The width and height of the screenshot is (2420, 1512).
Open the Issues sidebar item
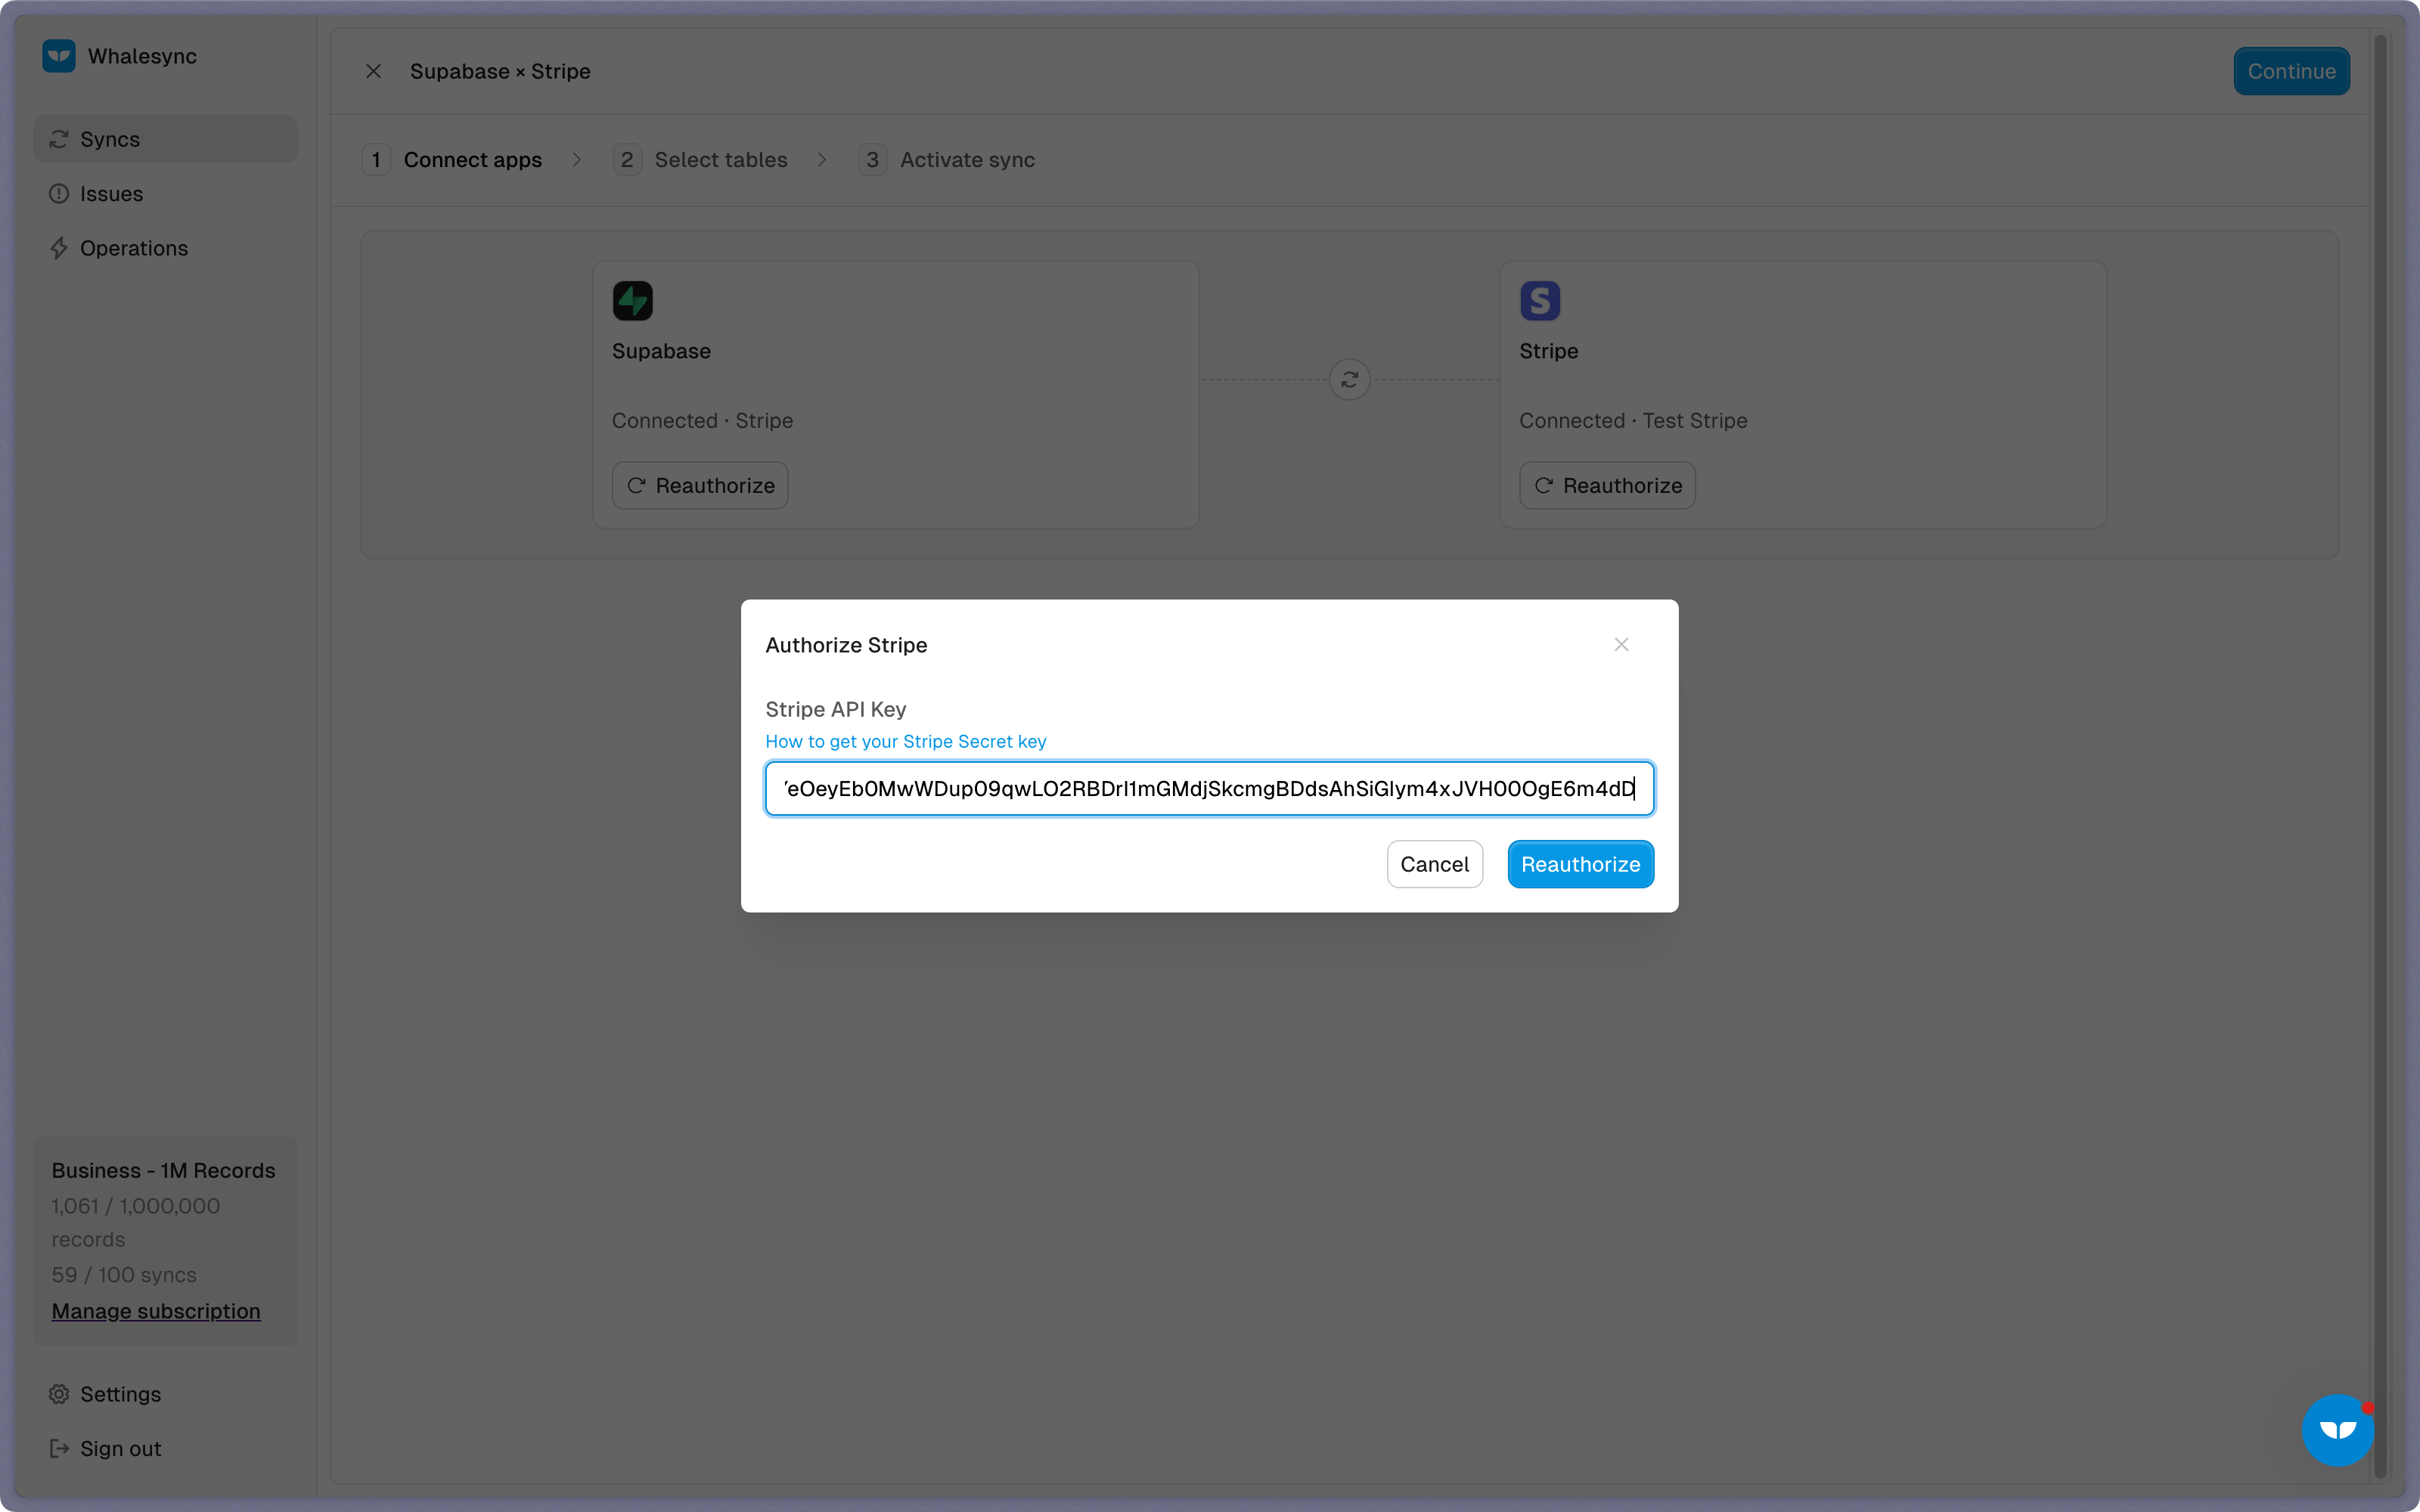coord(165,194)
